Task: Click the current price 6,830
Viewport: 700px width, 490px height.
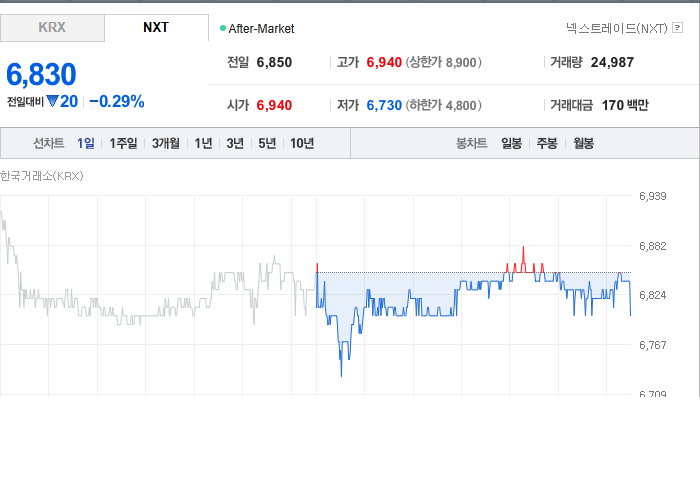Action: pyautogui.click(x=41, y=75)
